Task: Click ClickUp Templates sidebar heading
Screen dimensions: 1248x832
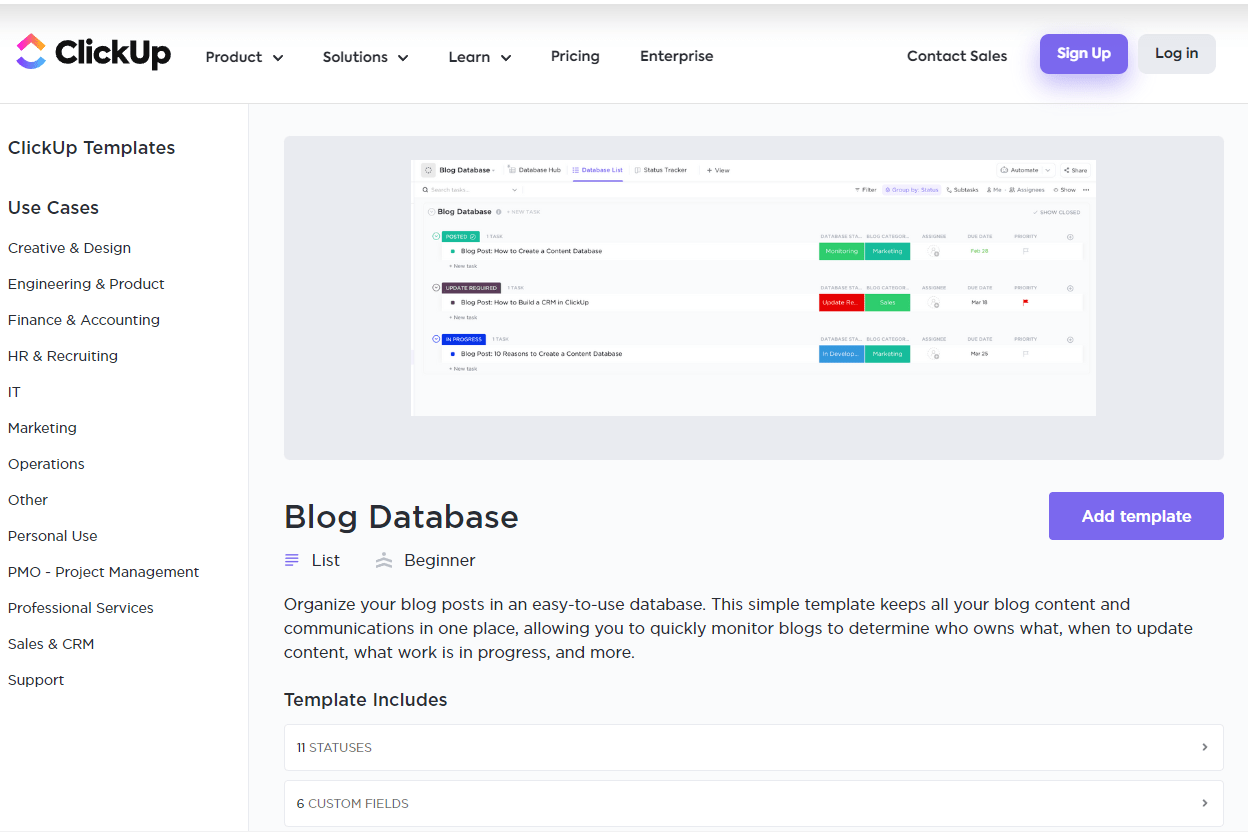Action: pyautogui.click(x=91, y=148)
